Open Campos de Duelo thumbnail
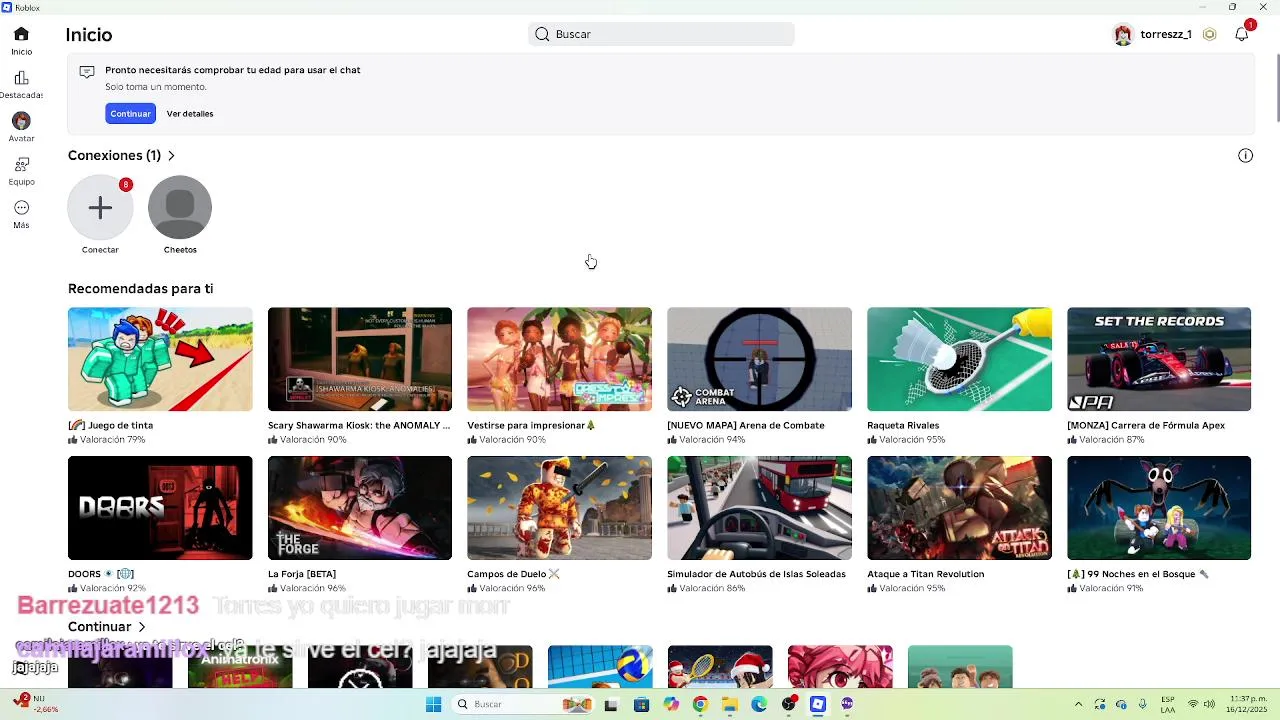Viewport: 1280px width, 720px height. 559,508
